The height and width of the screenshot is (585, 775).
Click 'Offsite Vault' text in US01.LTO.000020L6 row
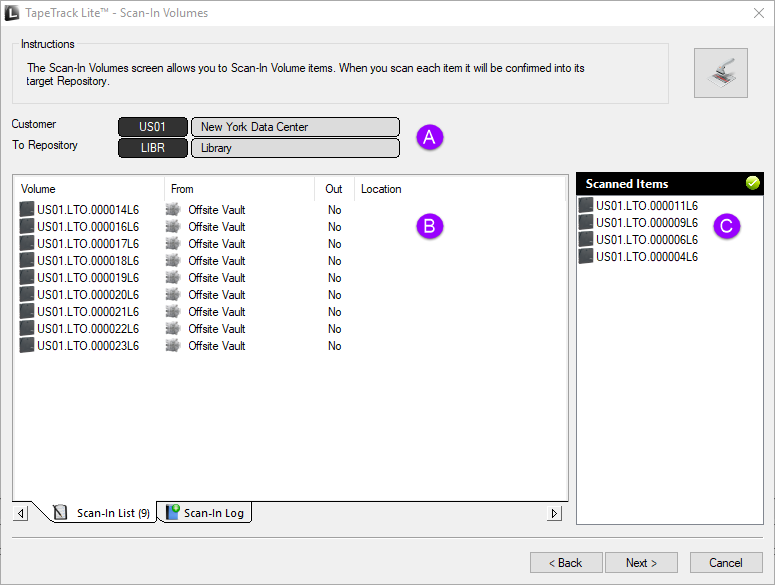(216, 294)
